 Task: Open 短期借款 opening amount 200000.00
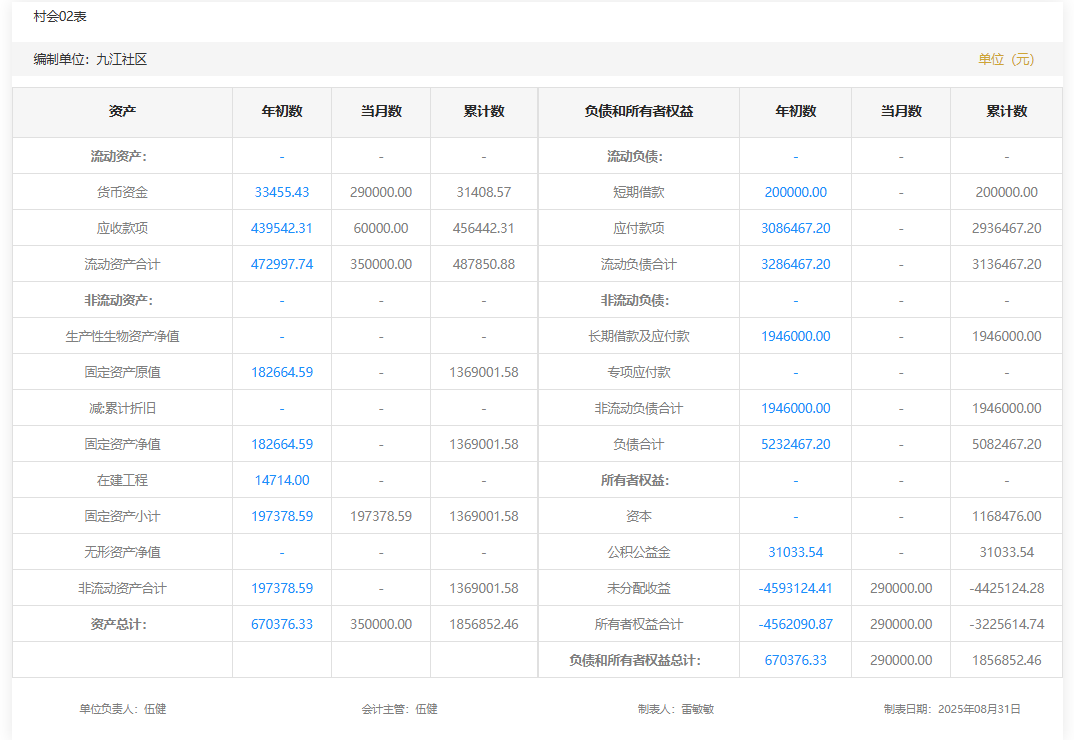point(795,192)
